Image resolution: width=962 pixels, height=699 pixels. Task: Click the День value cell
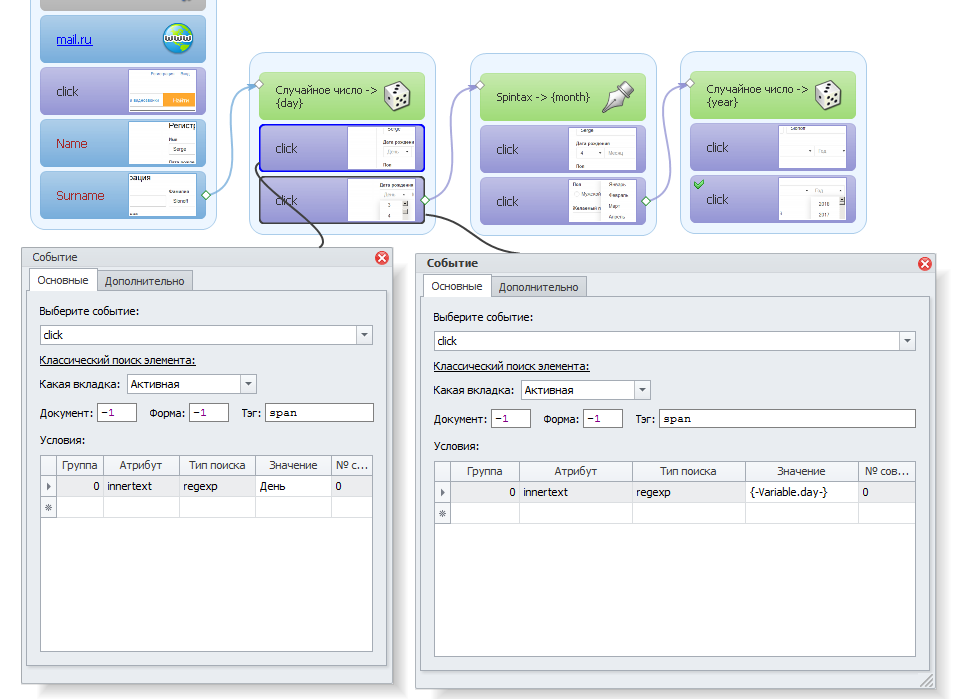293,486
